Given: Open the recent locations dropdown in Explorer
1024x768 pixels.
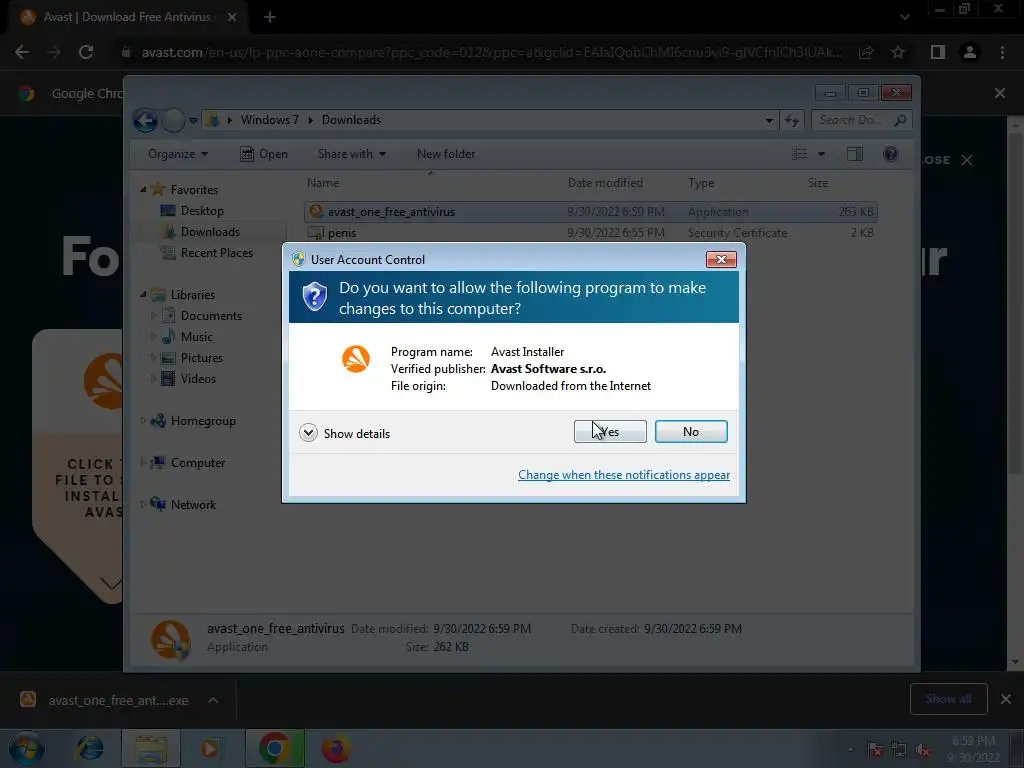Looking at the screenshot, I should tap(193, 120).
